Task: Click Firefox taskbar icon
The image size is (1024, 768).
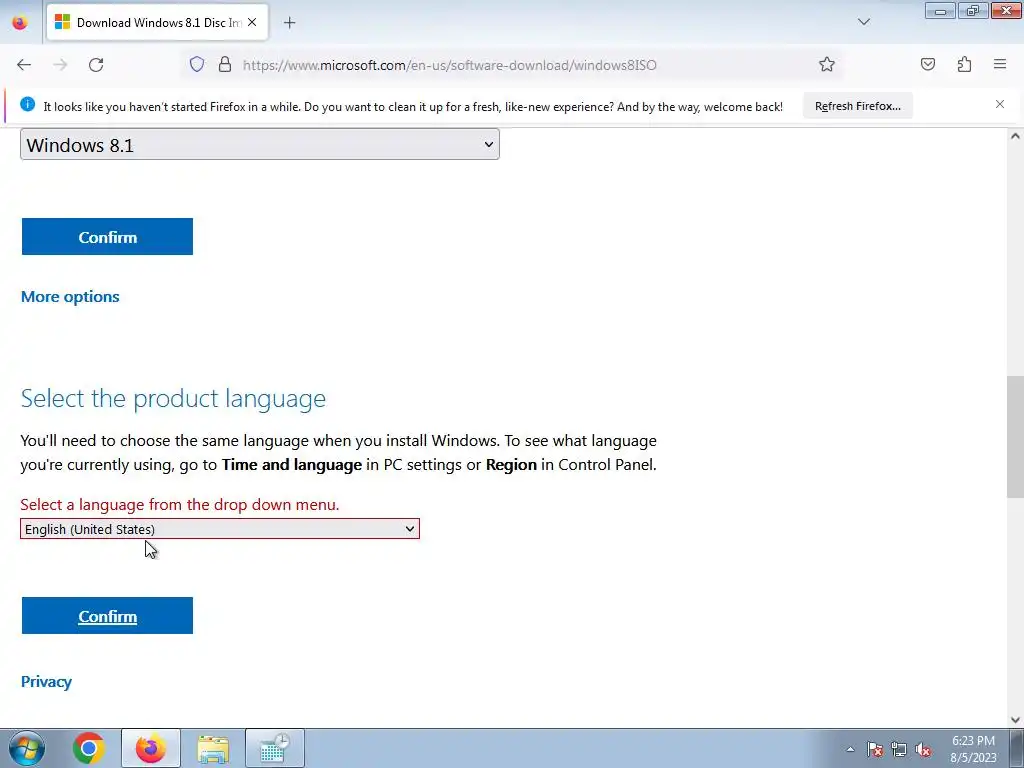Action: (150, 748)
